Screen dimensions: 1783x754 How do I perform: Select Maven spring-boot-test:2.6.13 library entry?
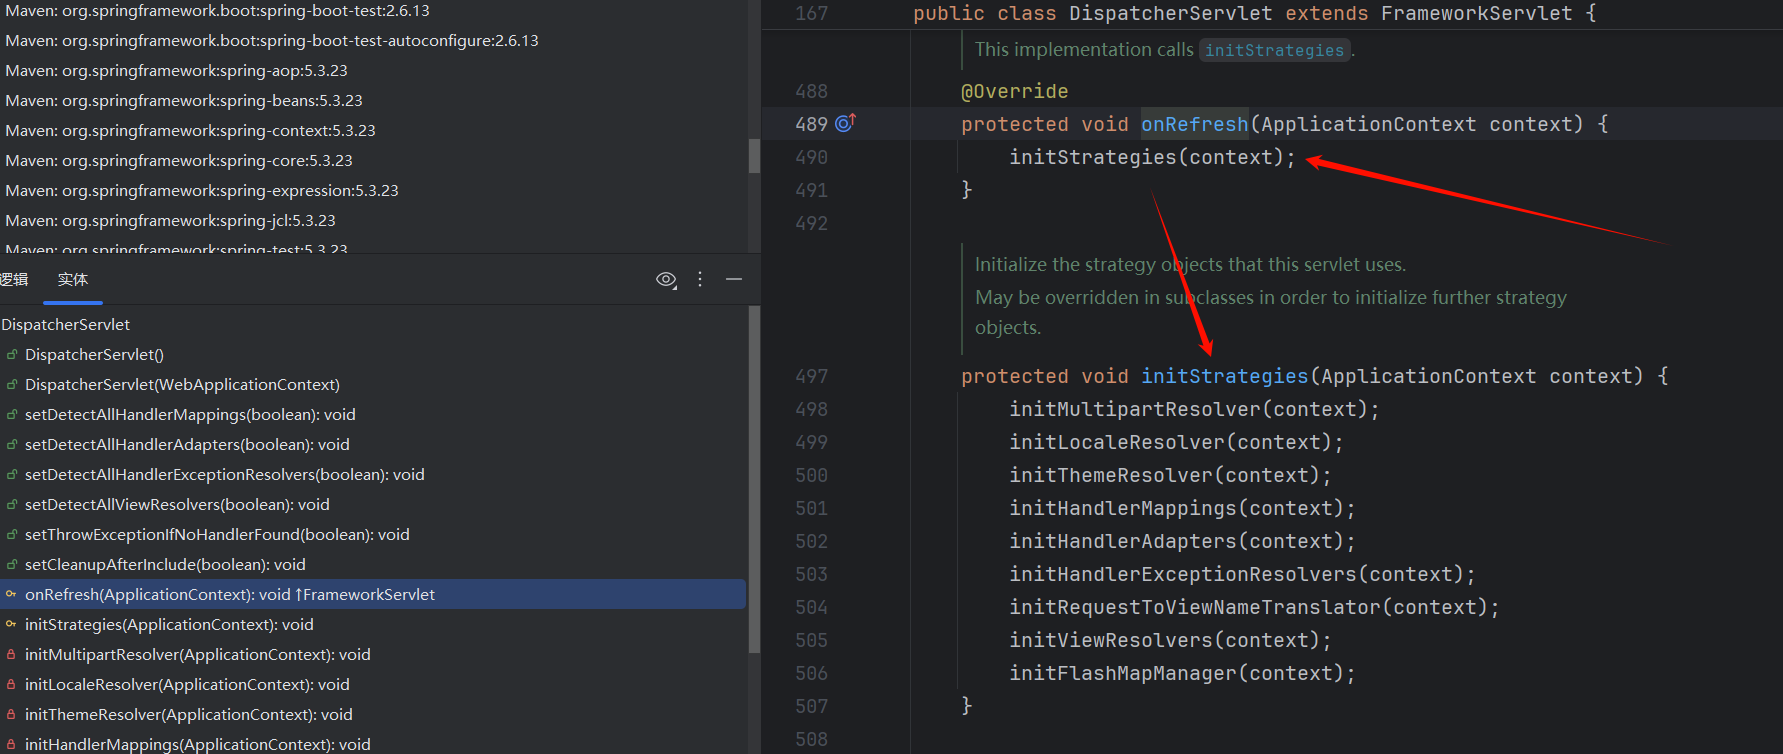[217, 11]
